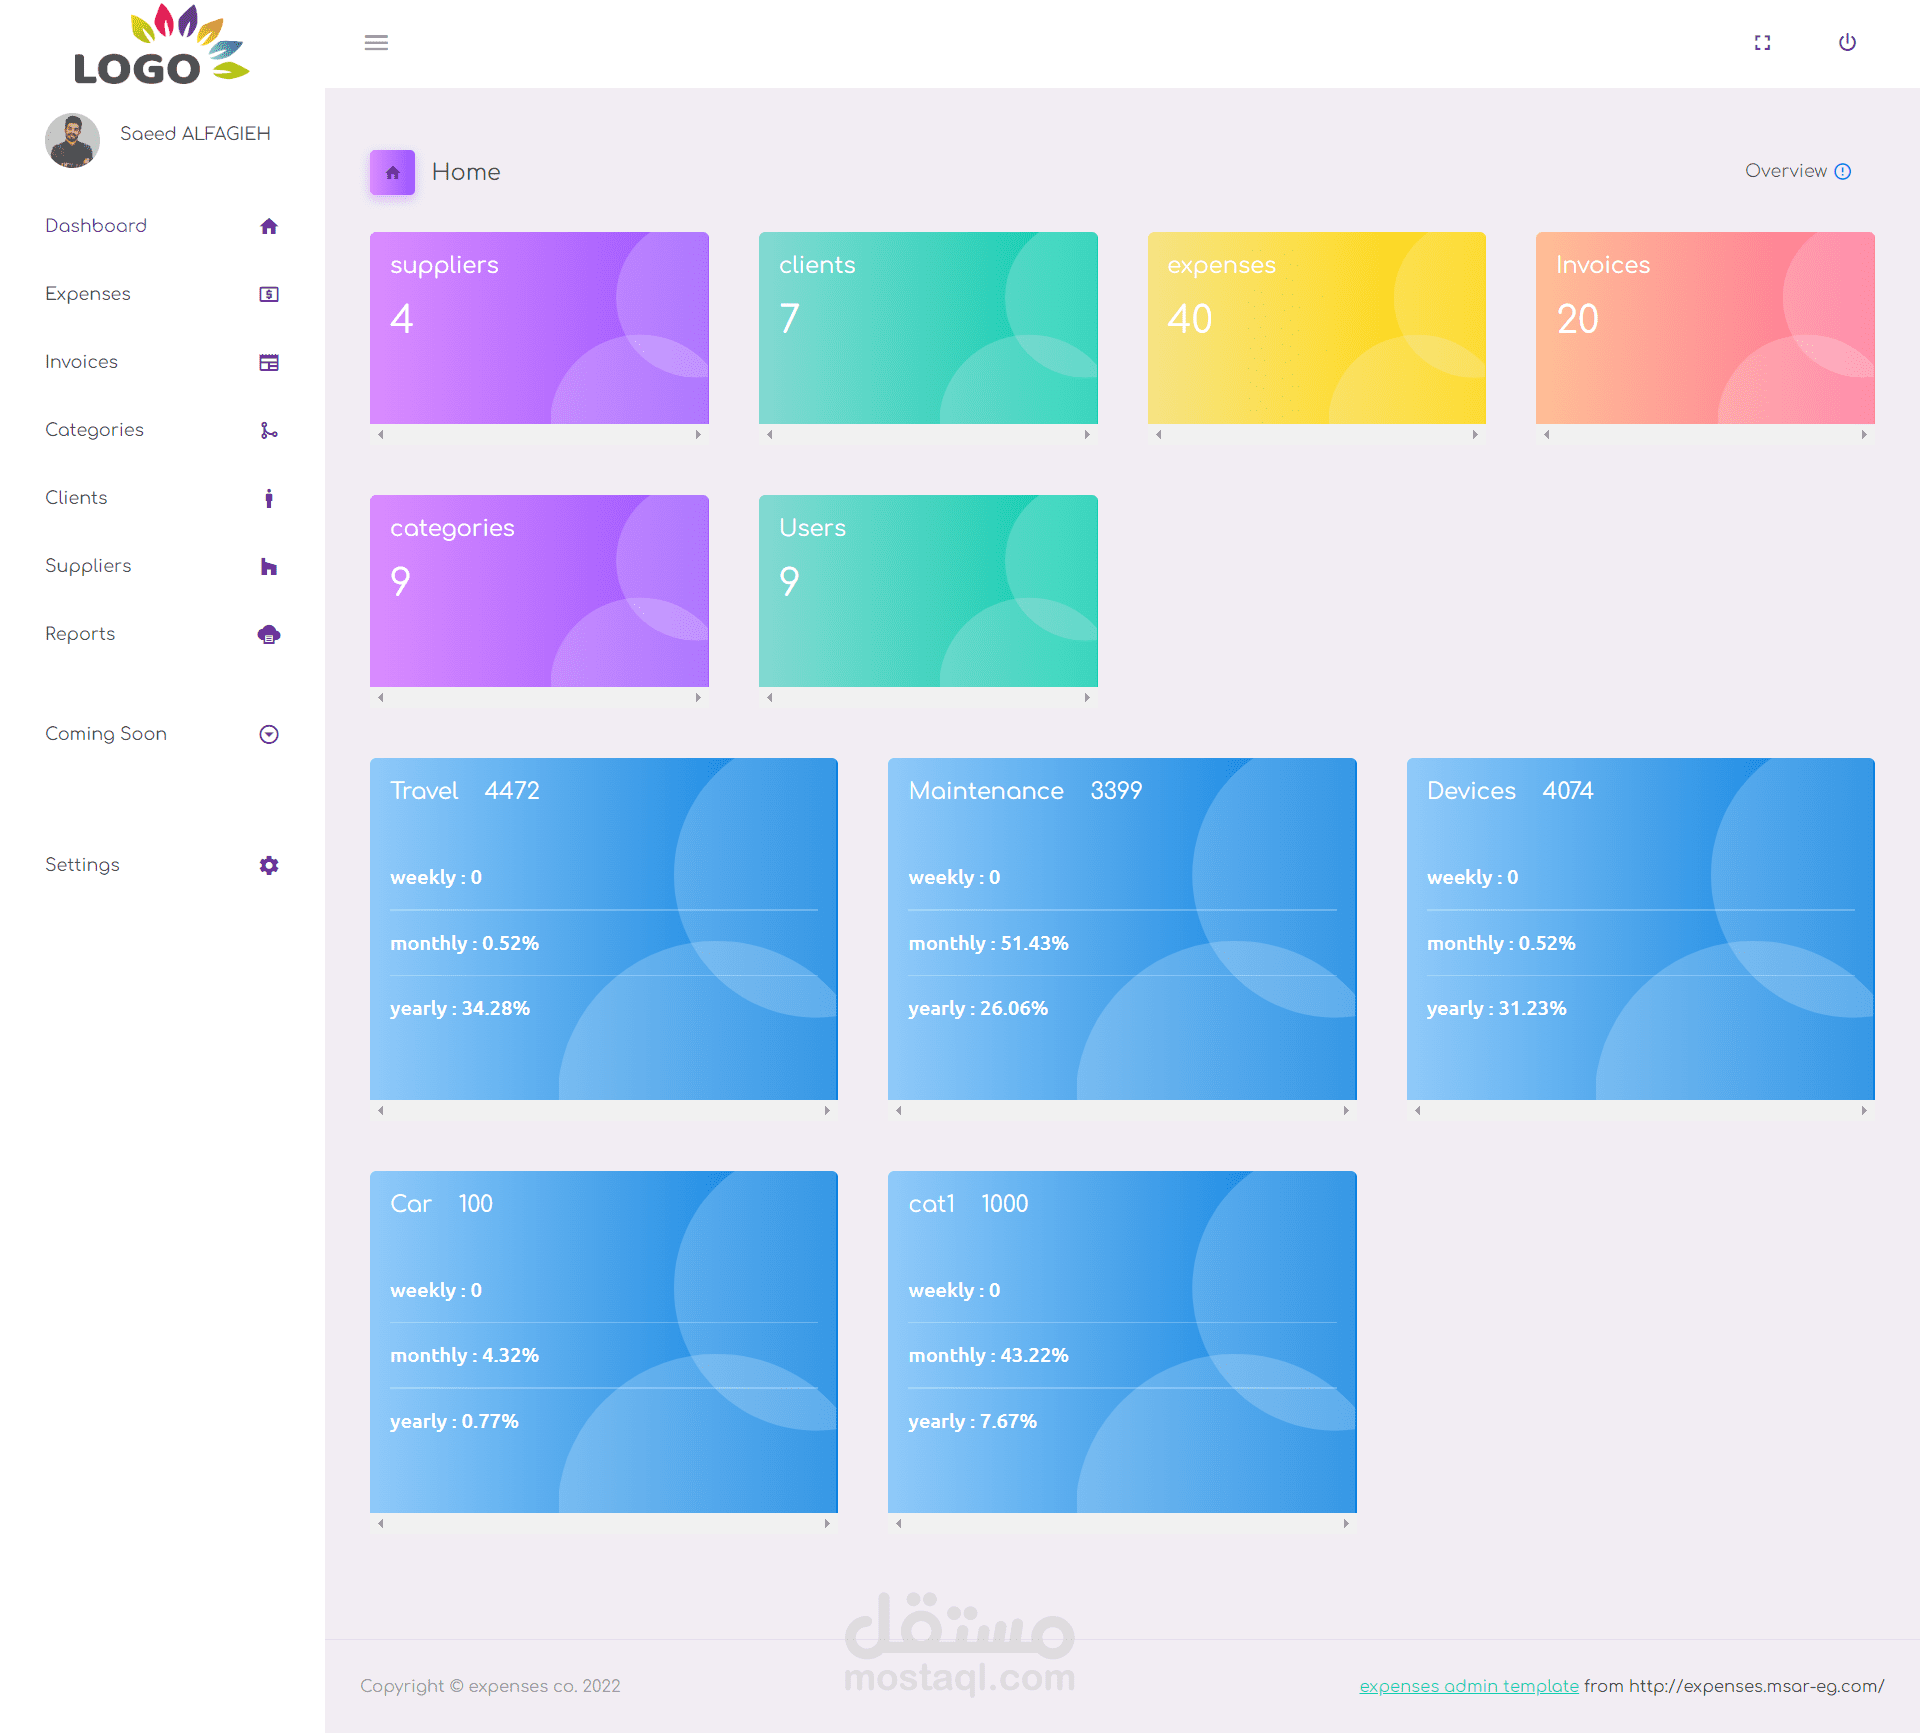Screen dimensions: 1920x1733
Task: Open the Suppliers sidebar menu item
Action: click(88, 566)
